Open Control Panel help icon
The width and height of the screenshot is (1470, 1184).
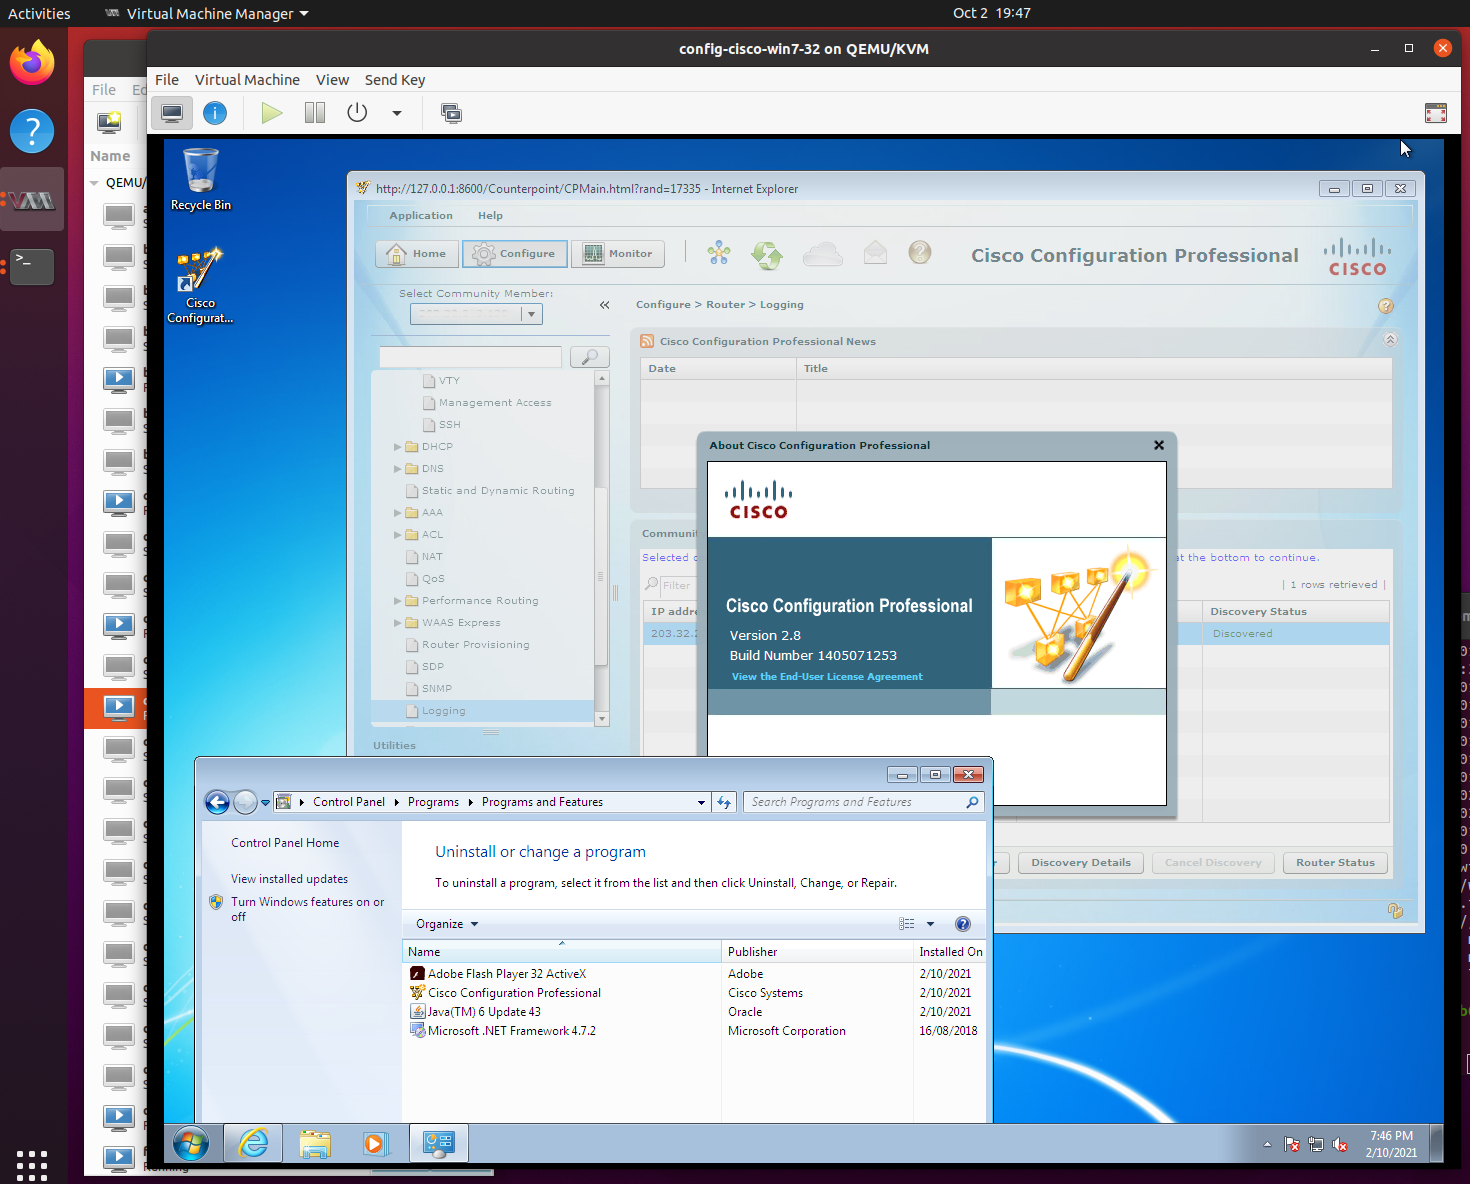963,924
